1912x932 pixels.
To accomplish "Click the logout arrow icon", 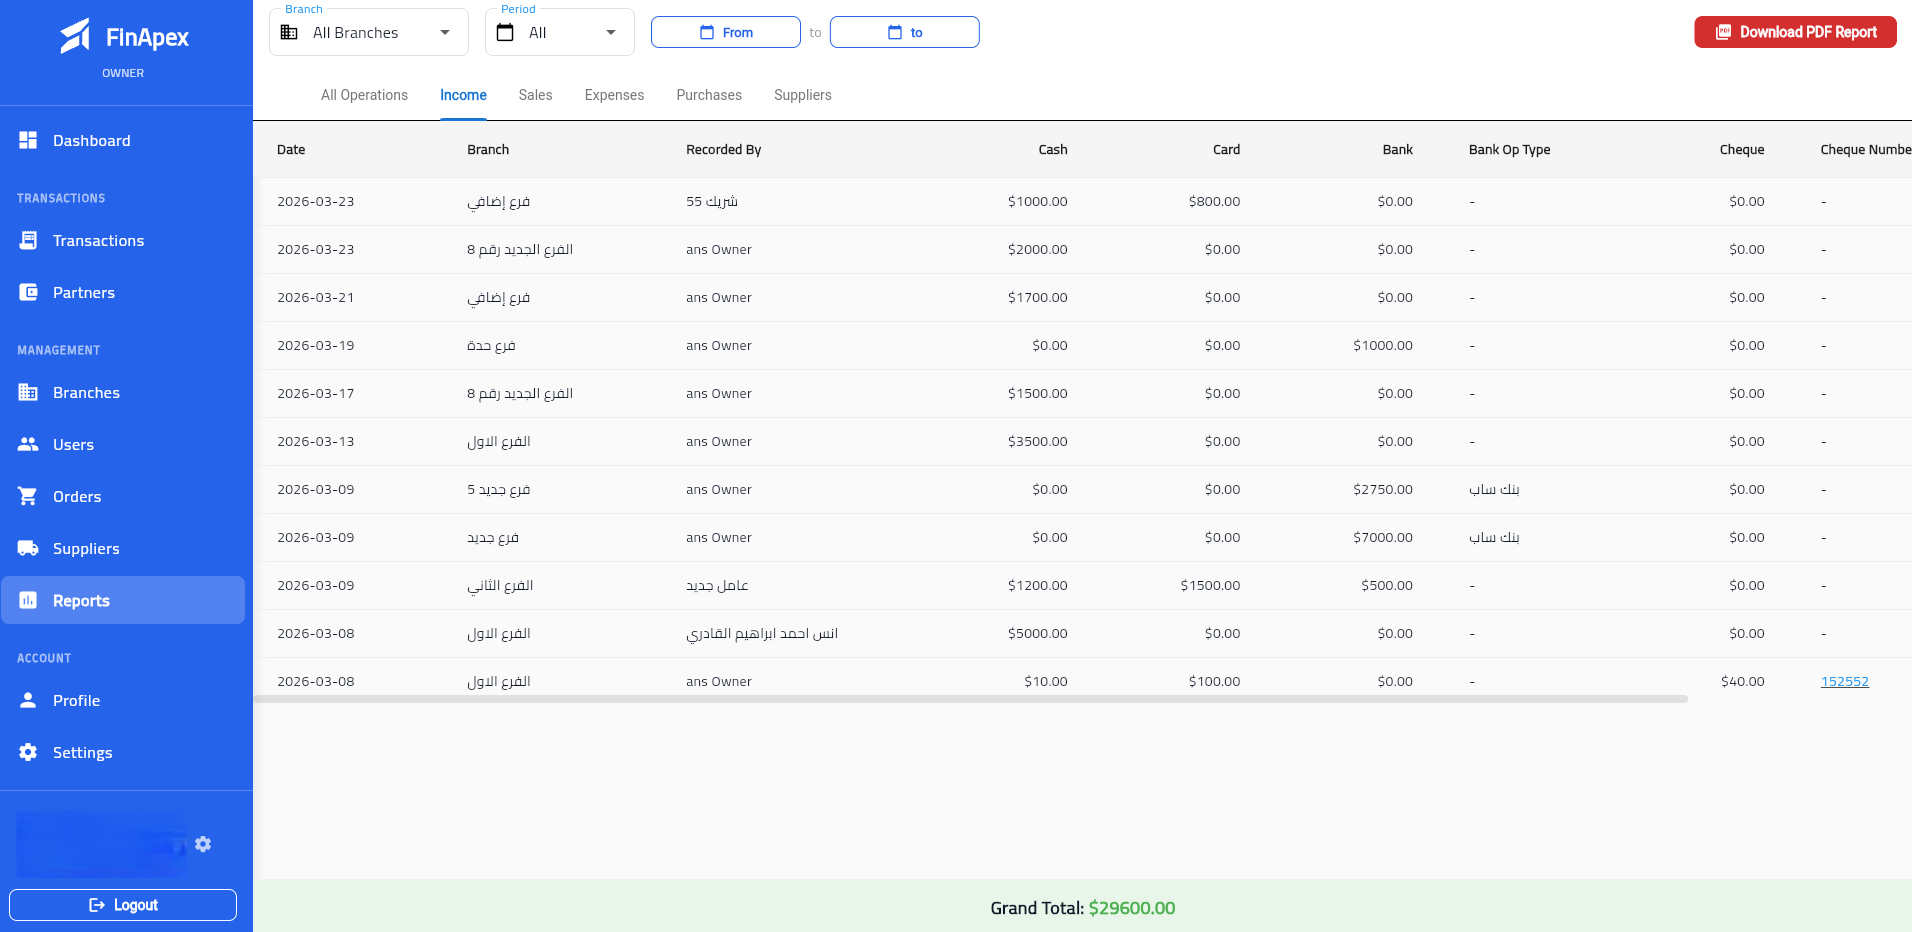I will pos(97,905).
